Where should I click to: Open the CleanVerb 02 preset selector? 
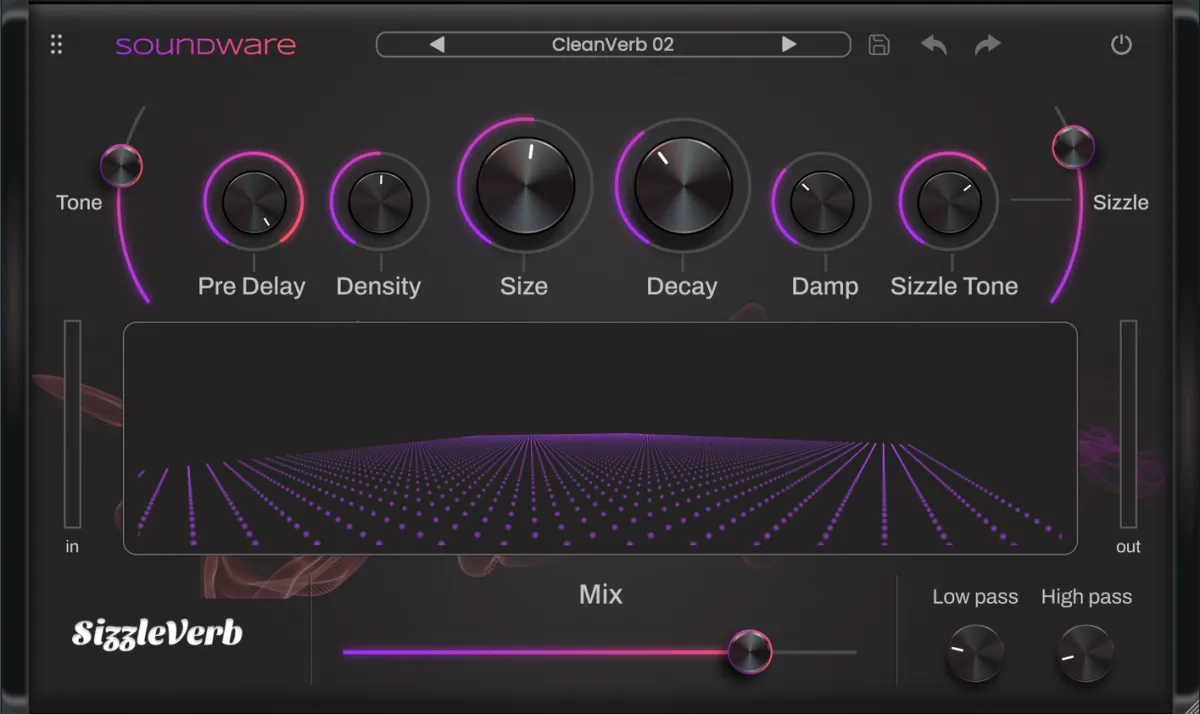pos(613,44)
